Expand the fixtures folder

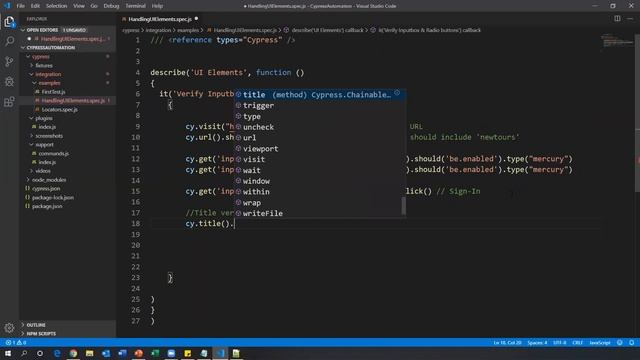[43, 65]
